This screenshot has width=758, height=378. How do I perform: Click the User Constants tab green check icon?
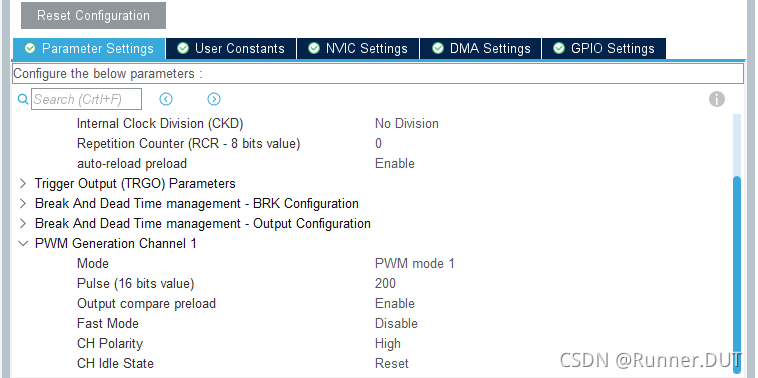[x=183, y=48]
